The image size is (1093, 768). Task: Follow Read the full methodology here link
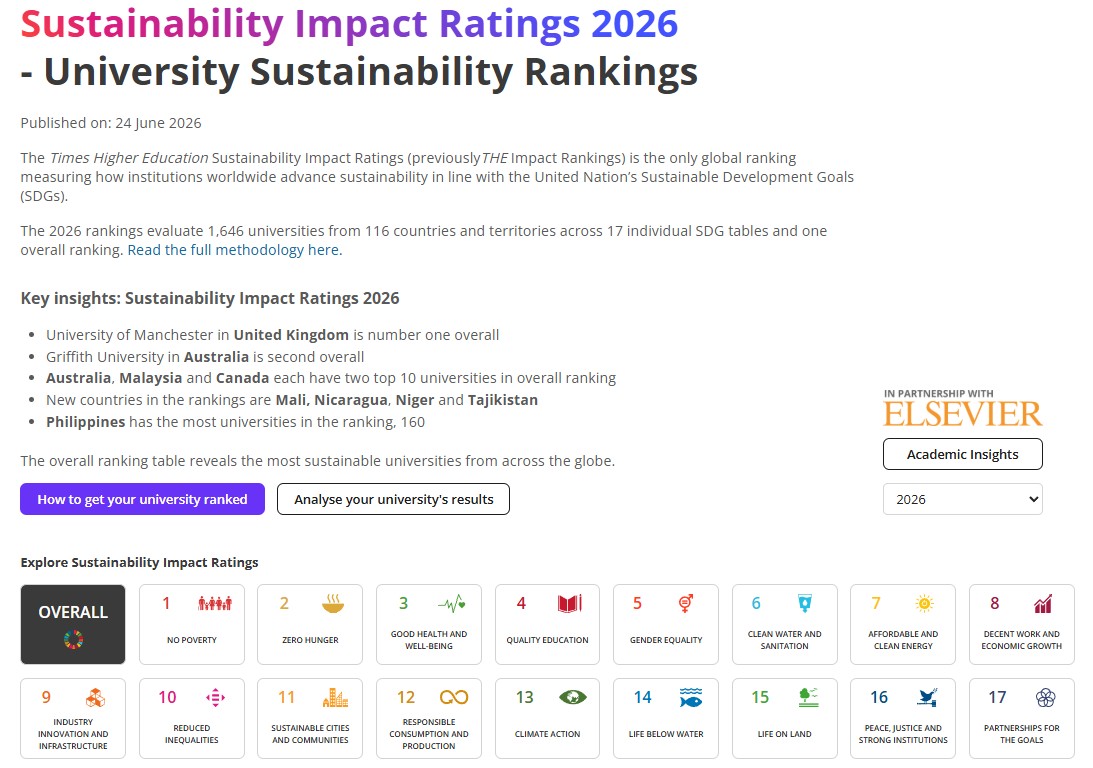pos(235,250)
